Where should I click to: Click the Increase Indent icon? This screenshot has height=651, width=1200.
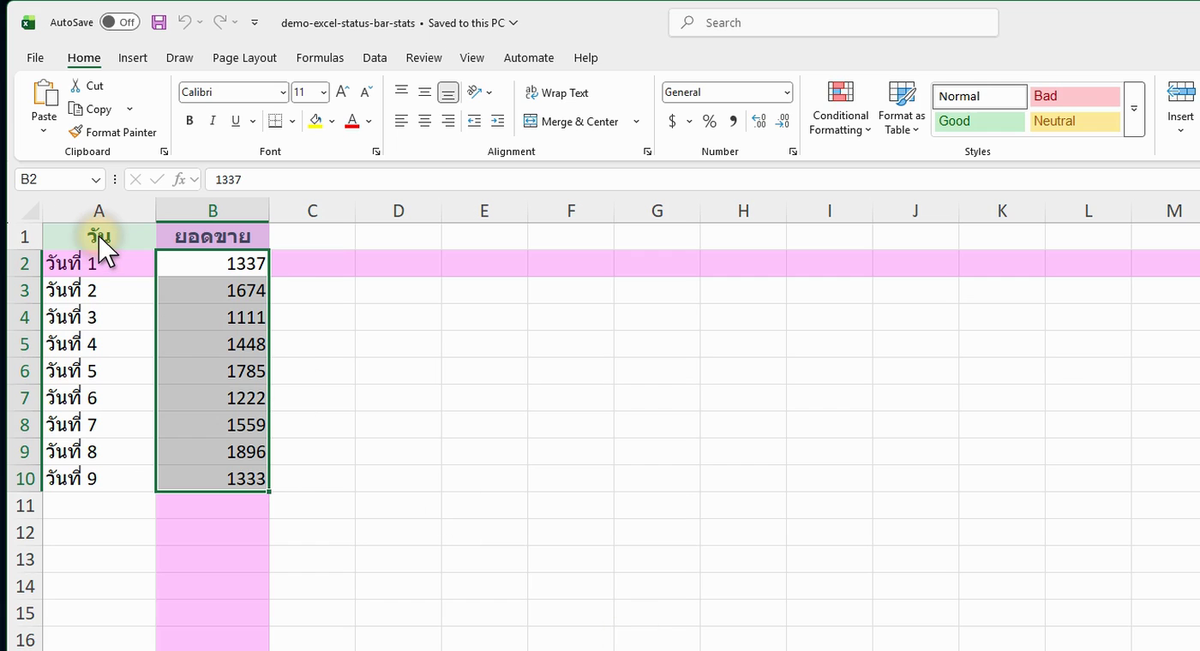click(498, 121)
